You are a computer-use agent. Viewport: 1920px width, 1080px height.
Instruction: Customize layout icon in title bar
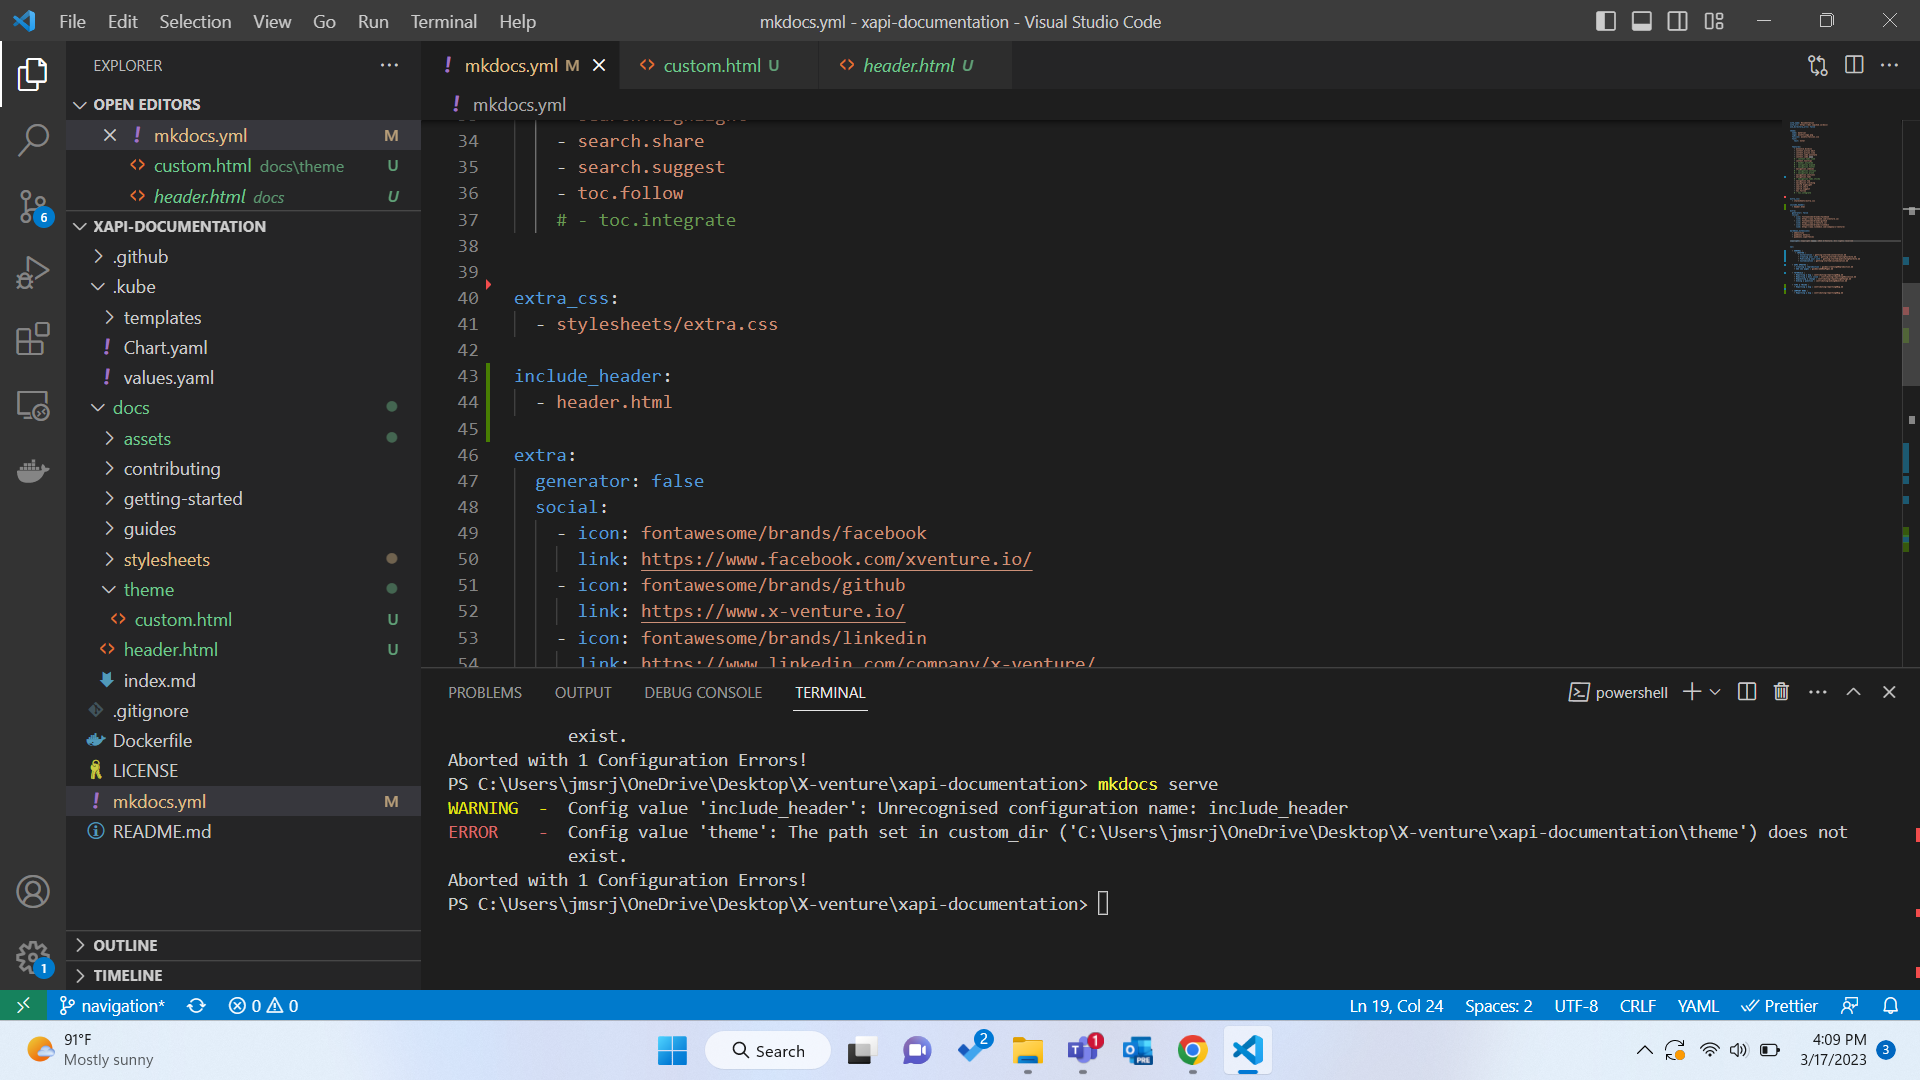tap(1714, 21)
